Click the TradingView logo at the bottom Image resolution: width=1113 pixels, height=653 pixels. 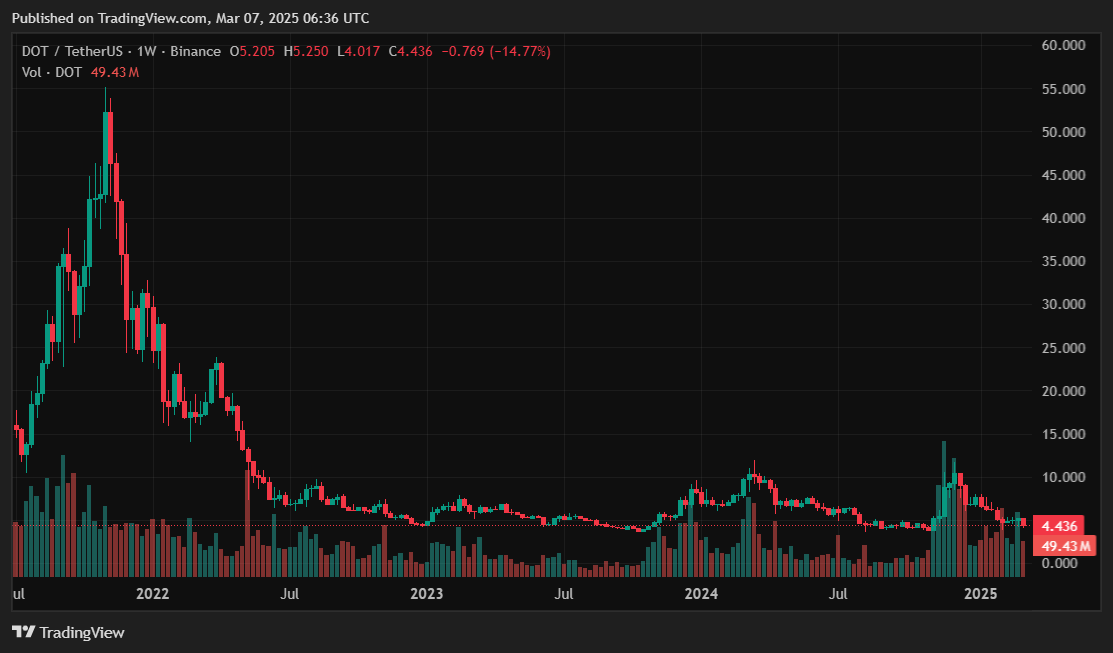pos(68,632)
